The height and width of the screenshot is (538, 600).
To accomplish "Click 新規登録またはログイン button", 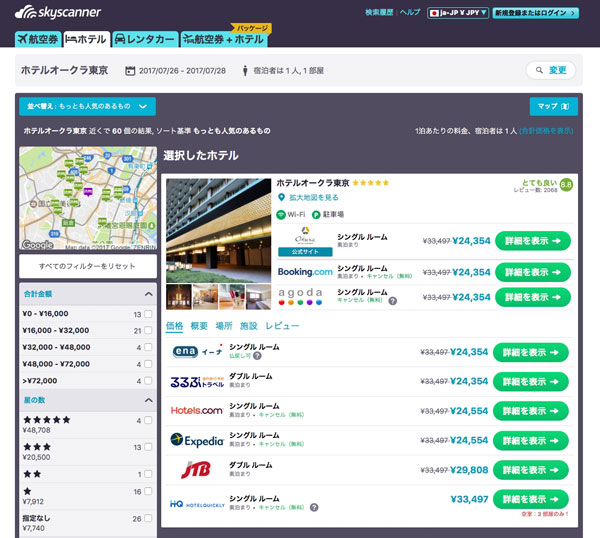I will [536, 13].
